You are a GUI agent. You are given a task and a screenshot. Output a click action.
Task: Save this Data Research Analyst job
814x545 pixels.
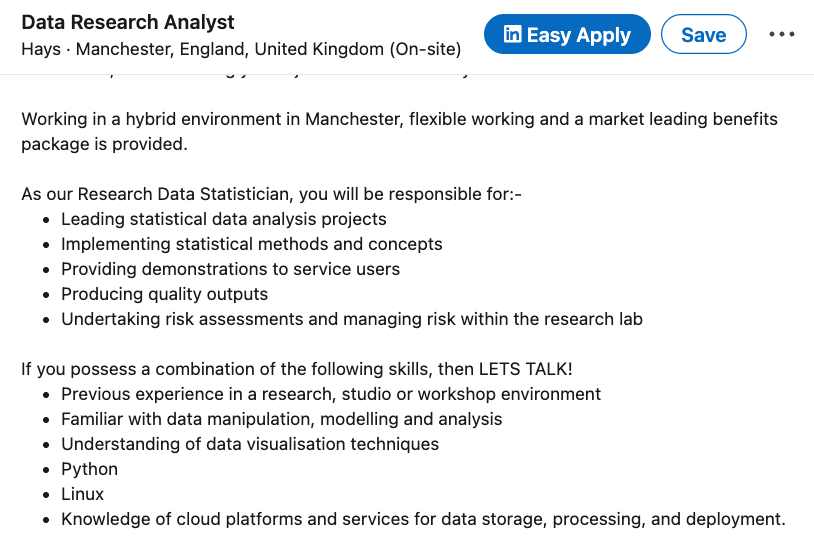703,34
